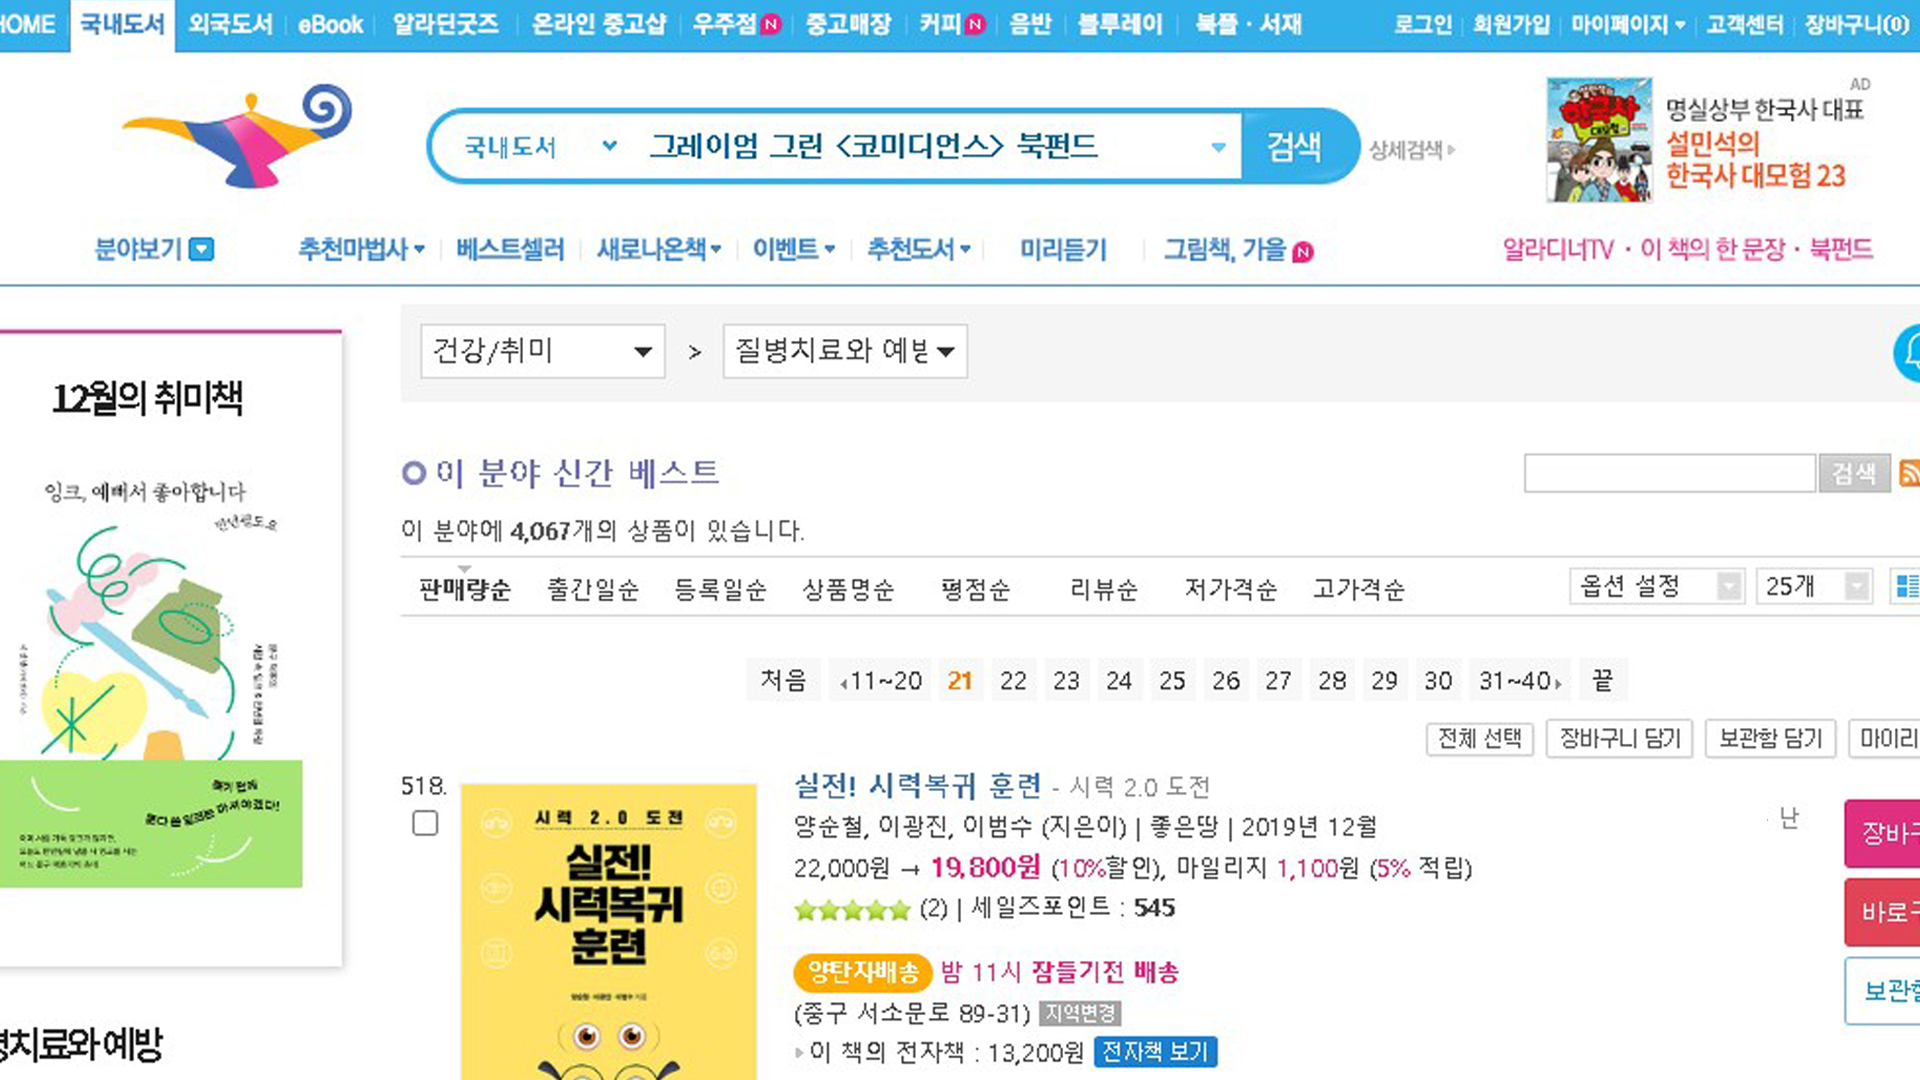The image size is (1920, 1080).
Task: Go to page 22 of results
Action: pos(1013,681)
